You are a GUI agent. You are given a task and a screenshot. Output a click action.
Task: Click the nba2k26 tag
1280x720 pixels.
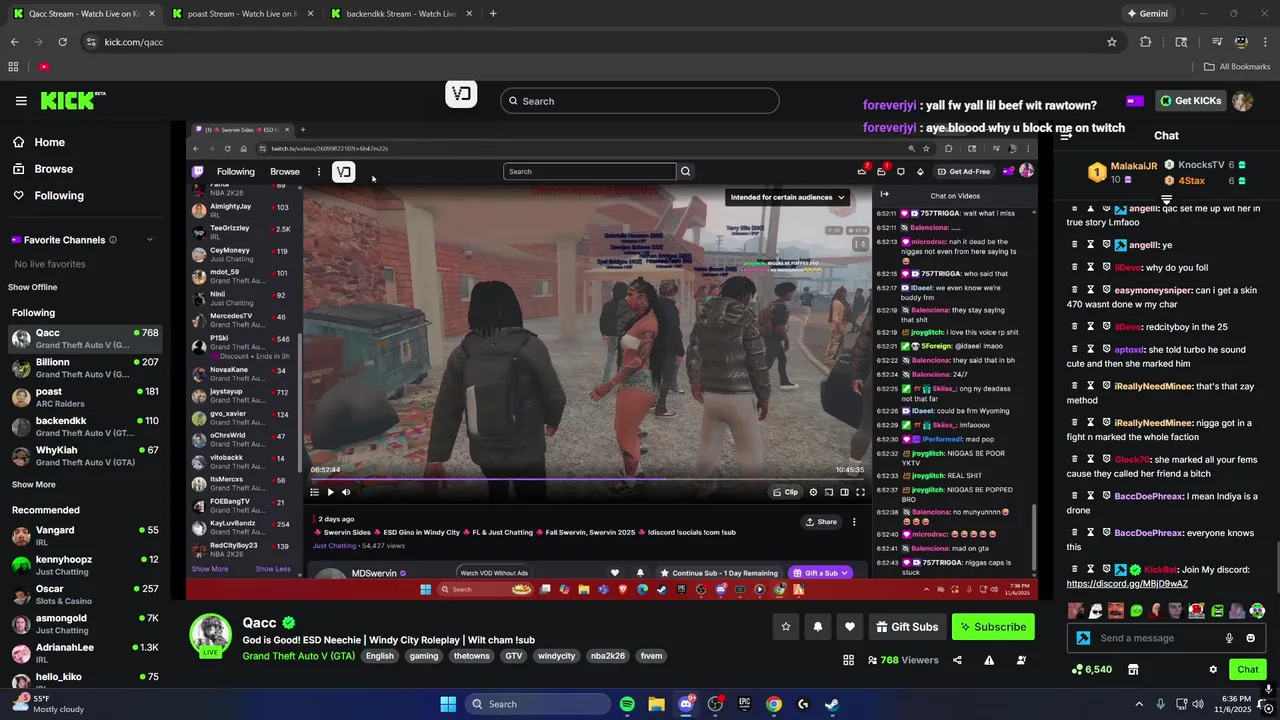pos(608,656)
